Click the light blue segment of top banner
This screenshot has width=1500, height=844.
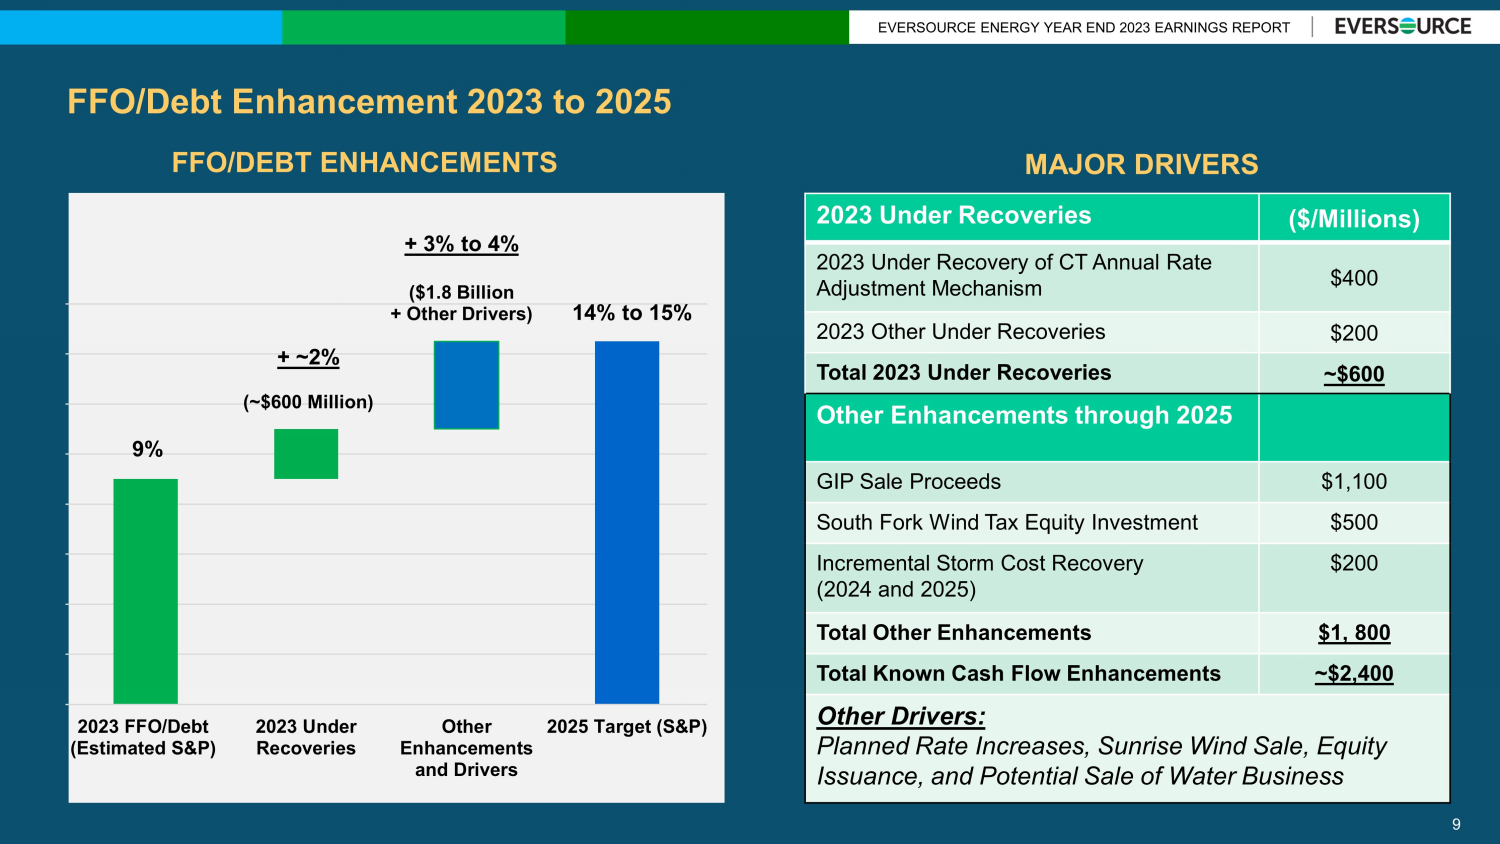140,27
